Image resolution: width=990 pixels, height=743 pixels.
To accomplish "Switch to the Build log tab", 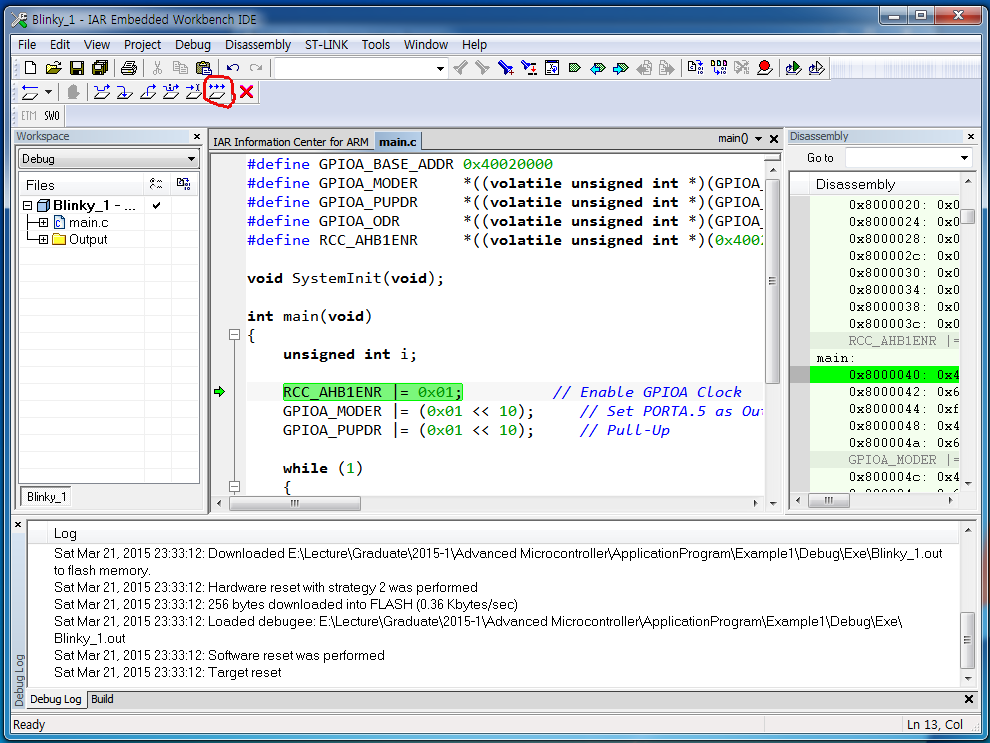I will click(102, 699).
